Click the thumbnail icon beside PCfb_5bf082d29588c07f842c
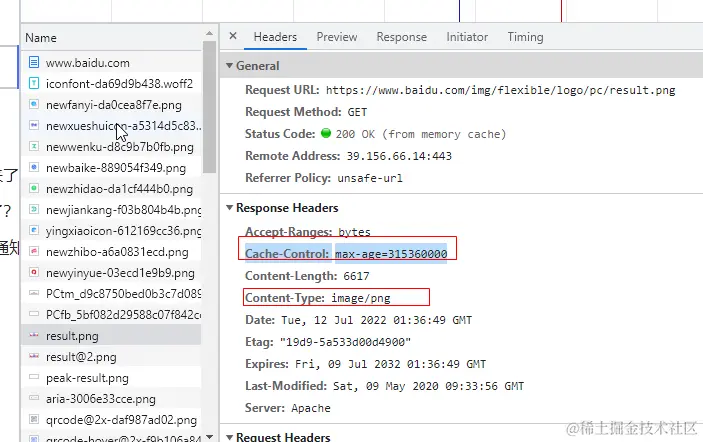This screenshot has height=442, width=703. (x=34, y=314)
